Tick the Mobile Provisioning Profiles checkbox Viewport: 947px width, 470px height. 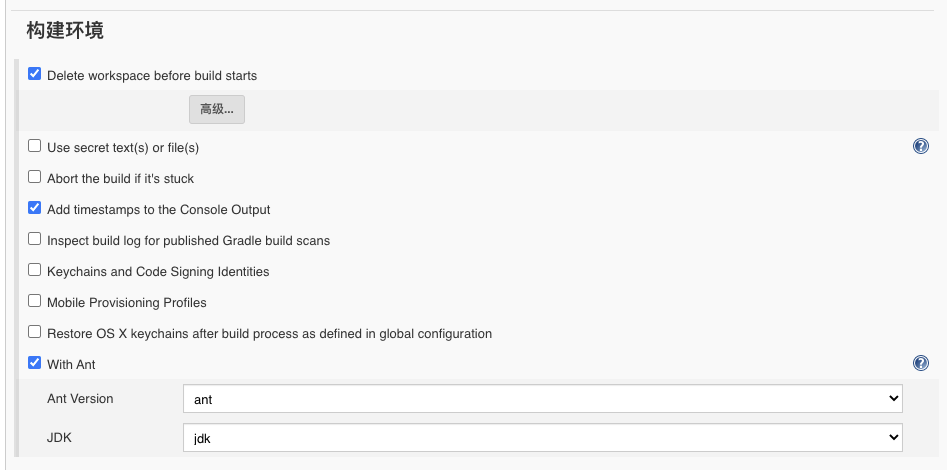tap(34, 300)
